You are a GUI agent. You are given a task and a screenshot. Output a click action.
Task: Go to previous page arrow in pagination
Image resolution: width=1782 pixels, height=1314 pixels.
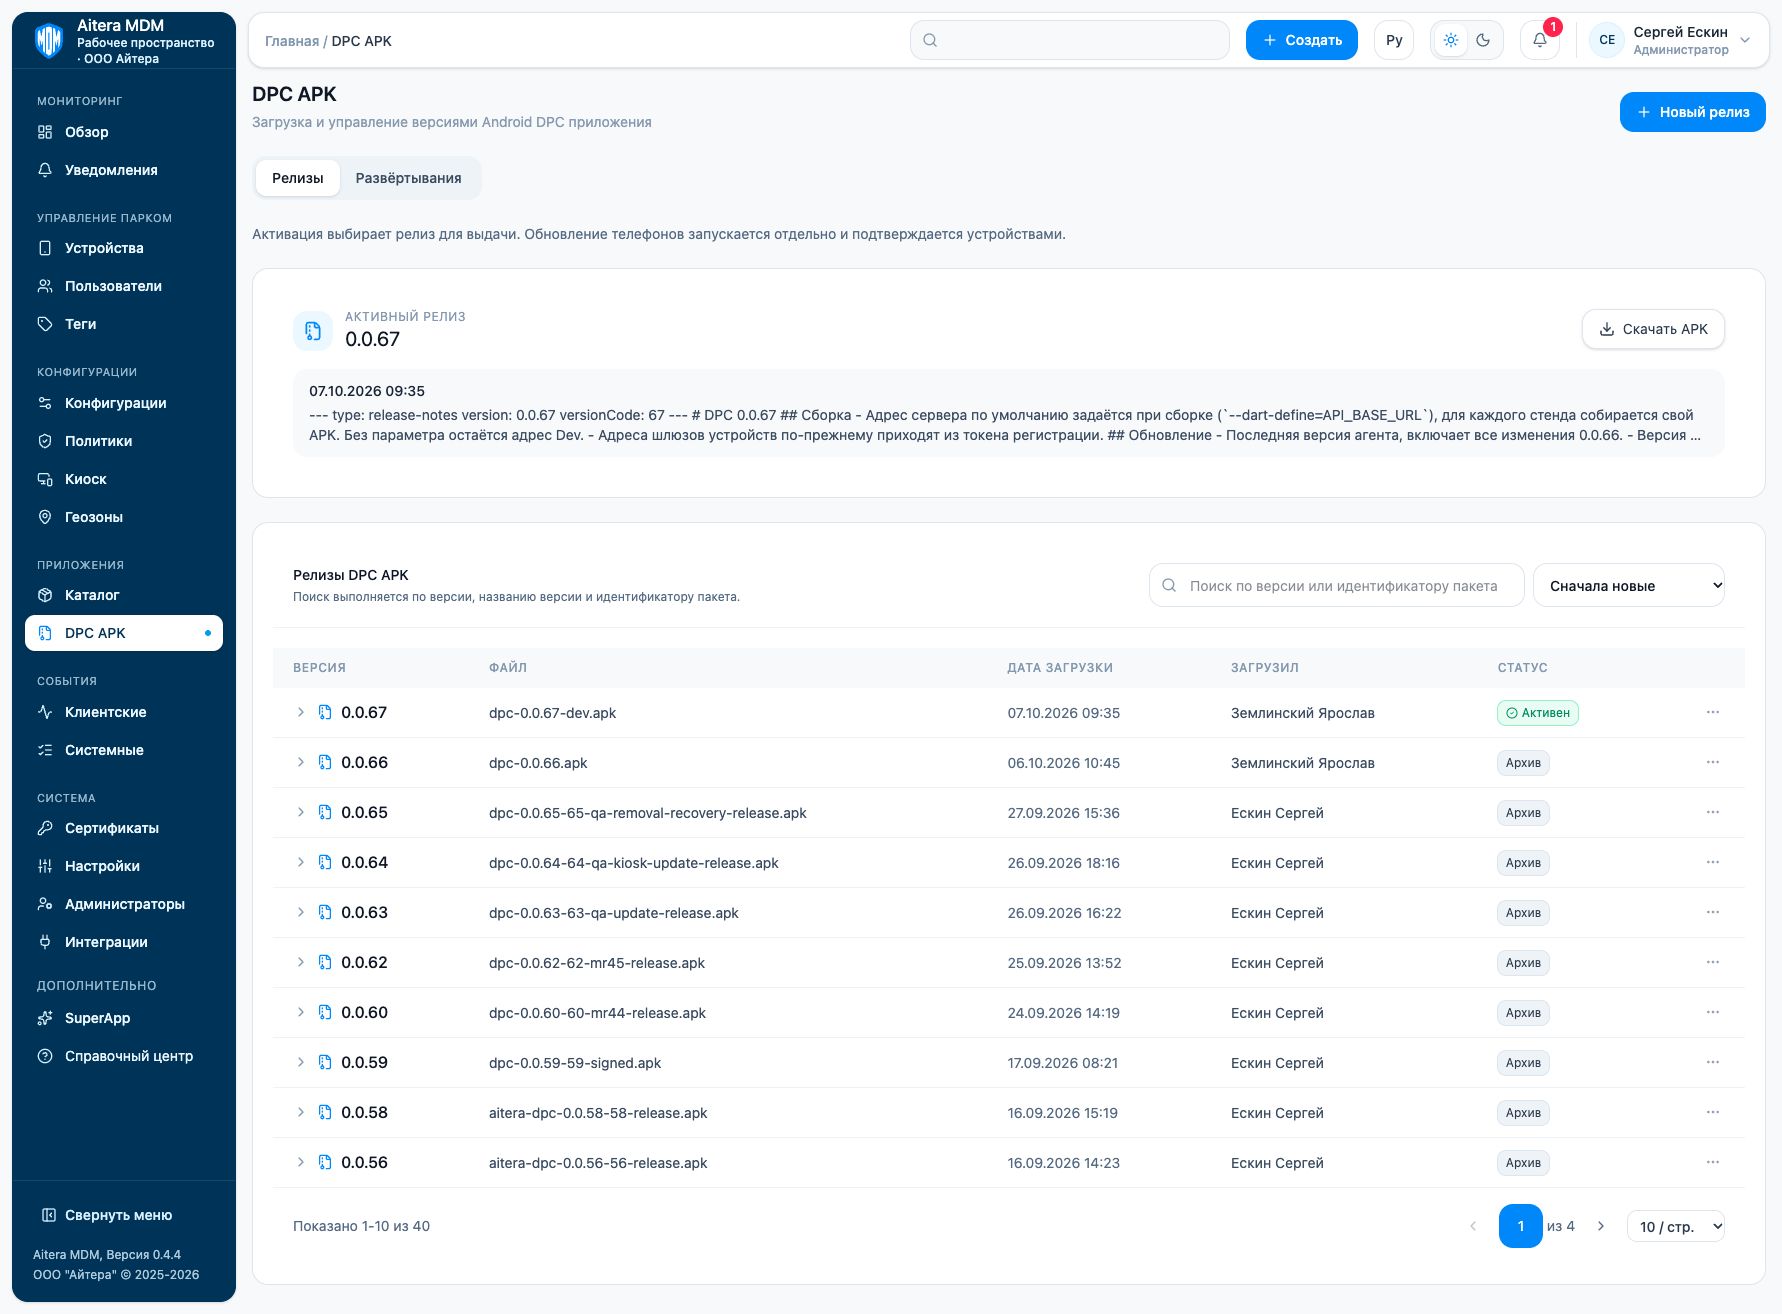point(1473,1226)
